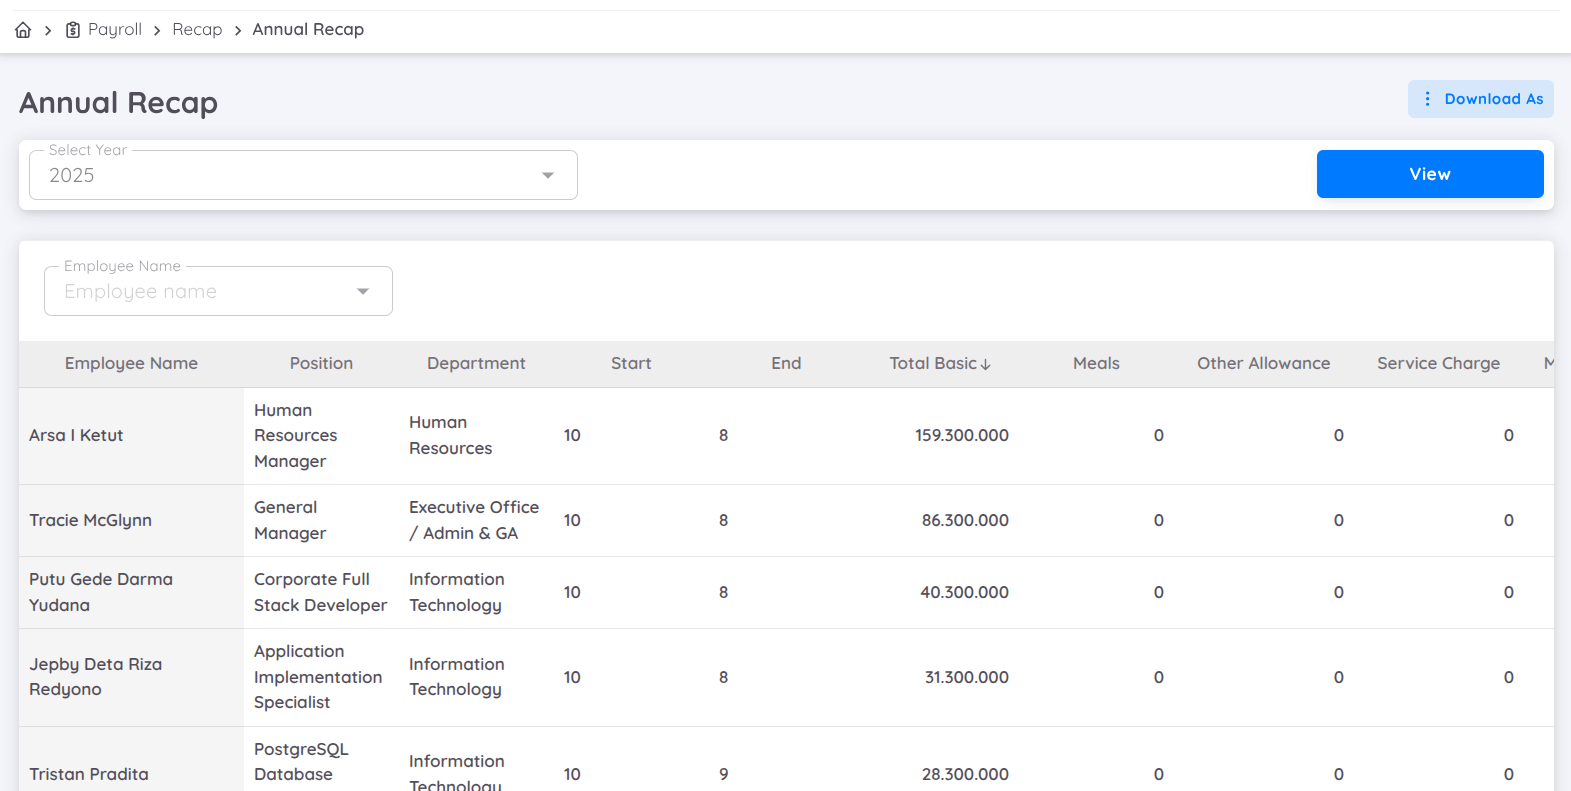Sort by the Position column header
The height and width of the screenshot is (791, 1571).
[321, 364]
